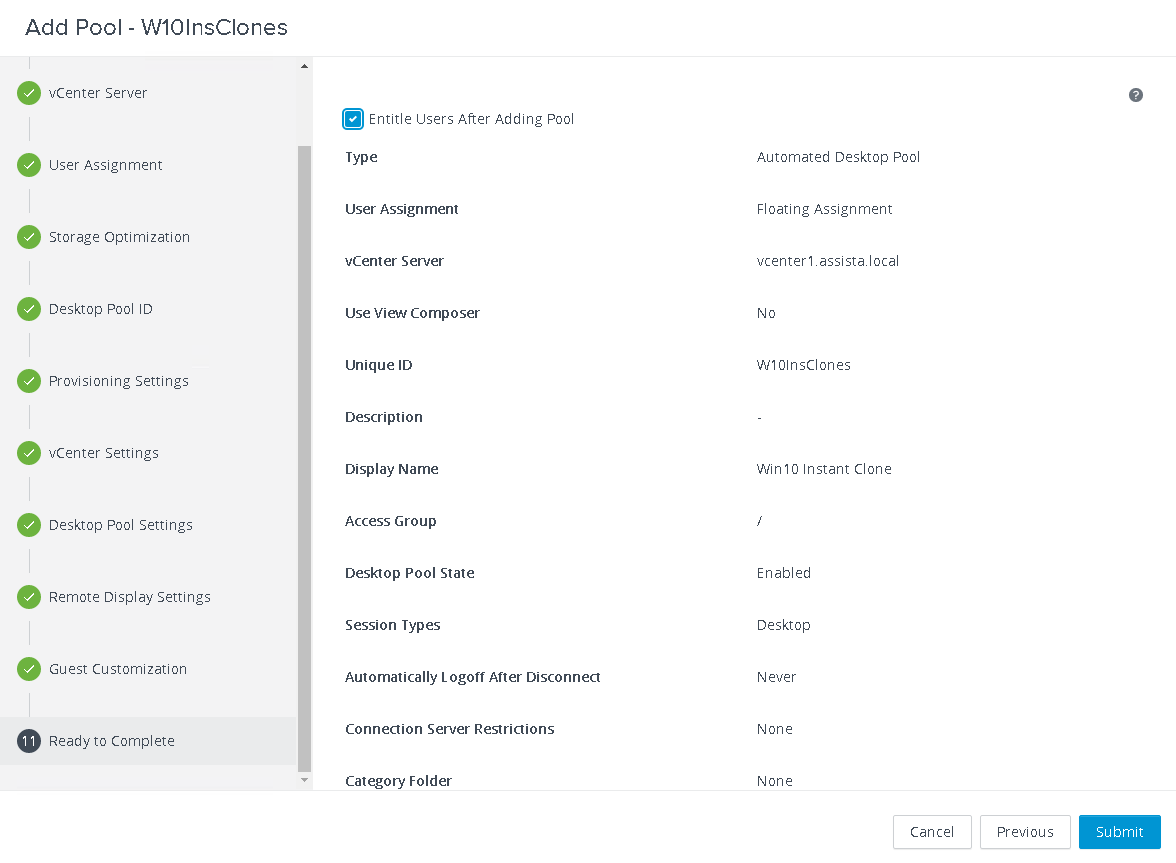The image size is (1176, 863).
Task: Click the Use View Composer value No
Action: pos(766,313)
